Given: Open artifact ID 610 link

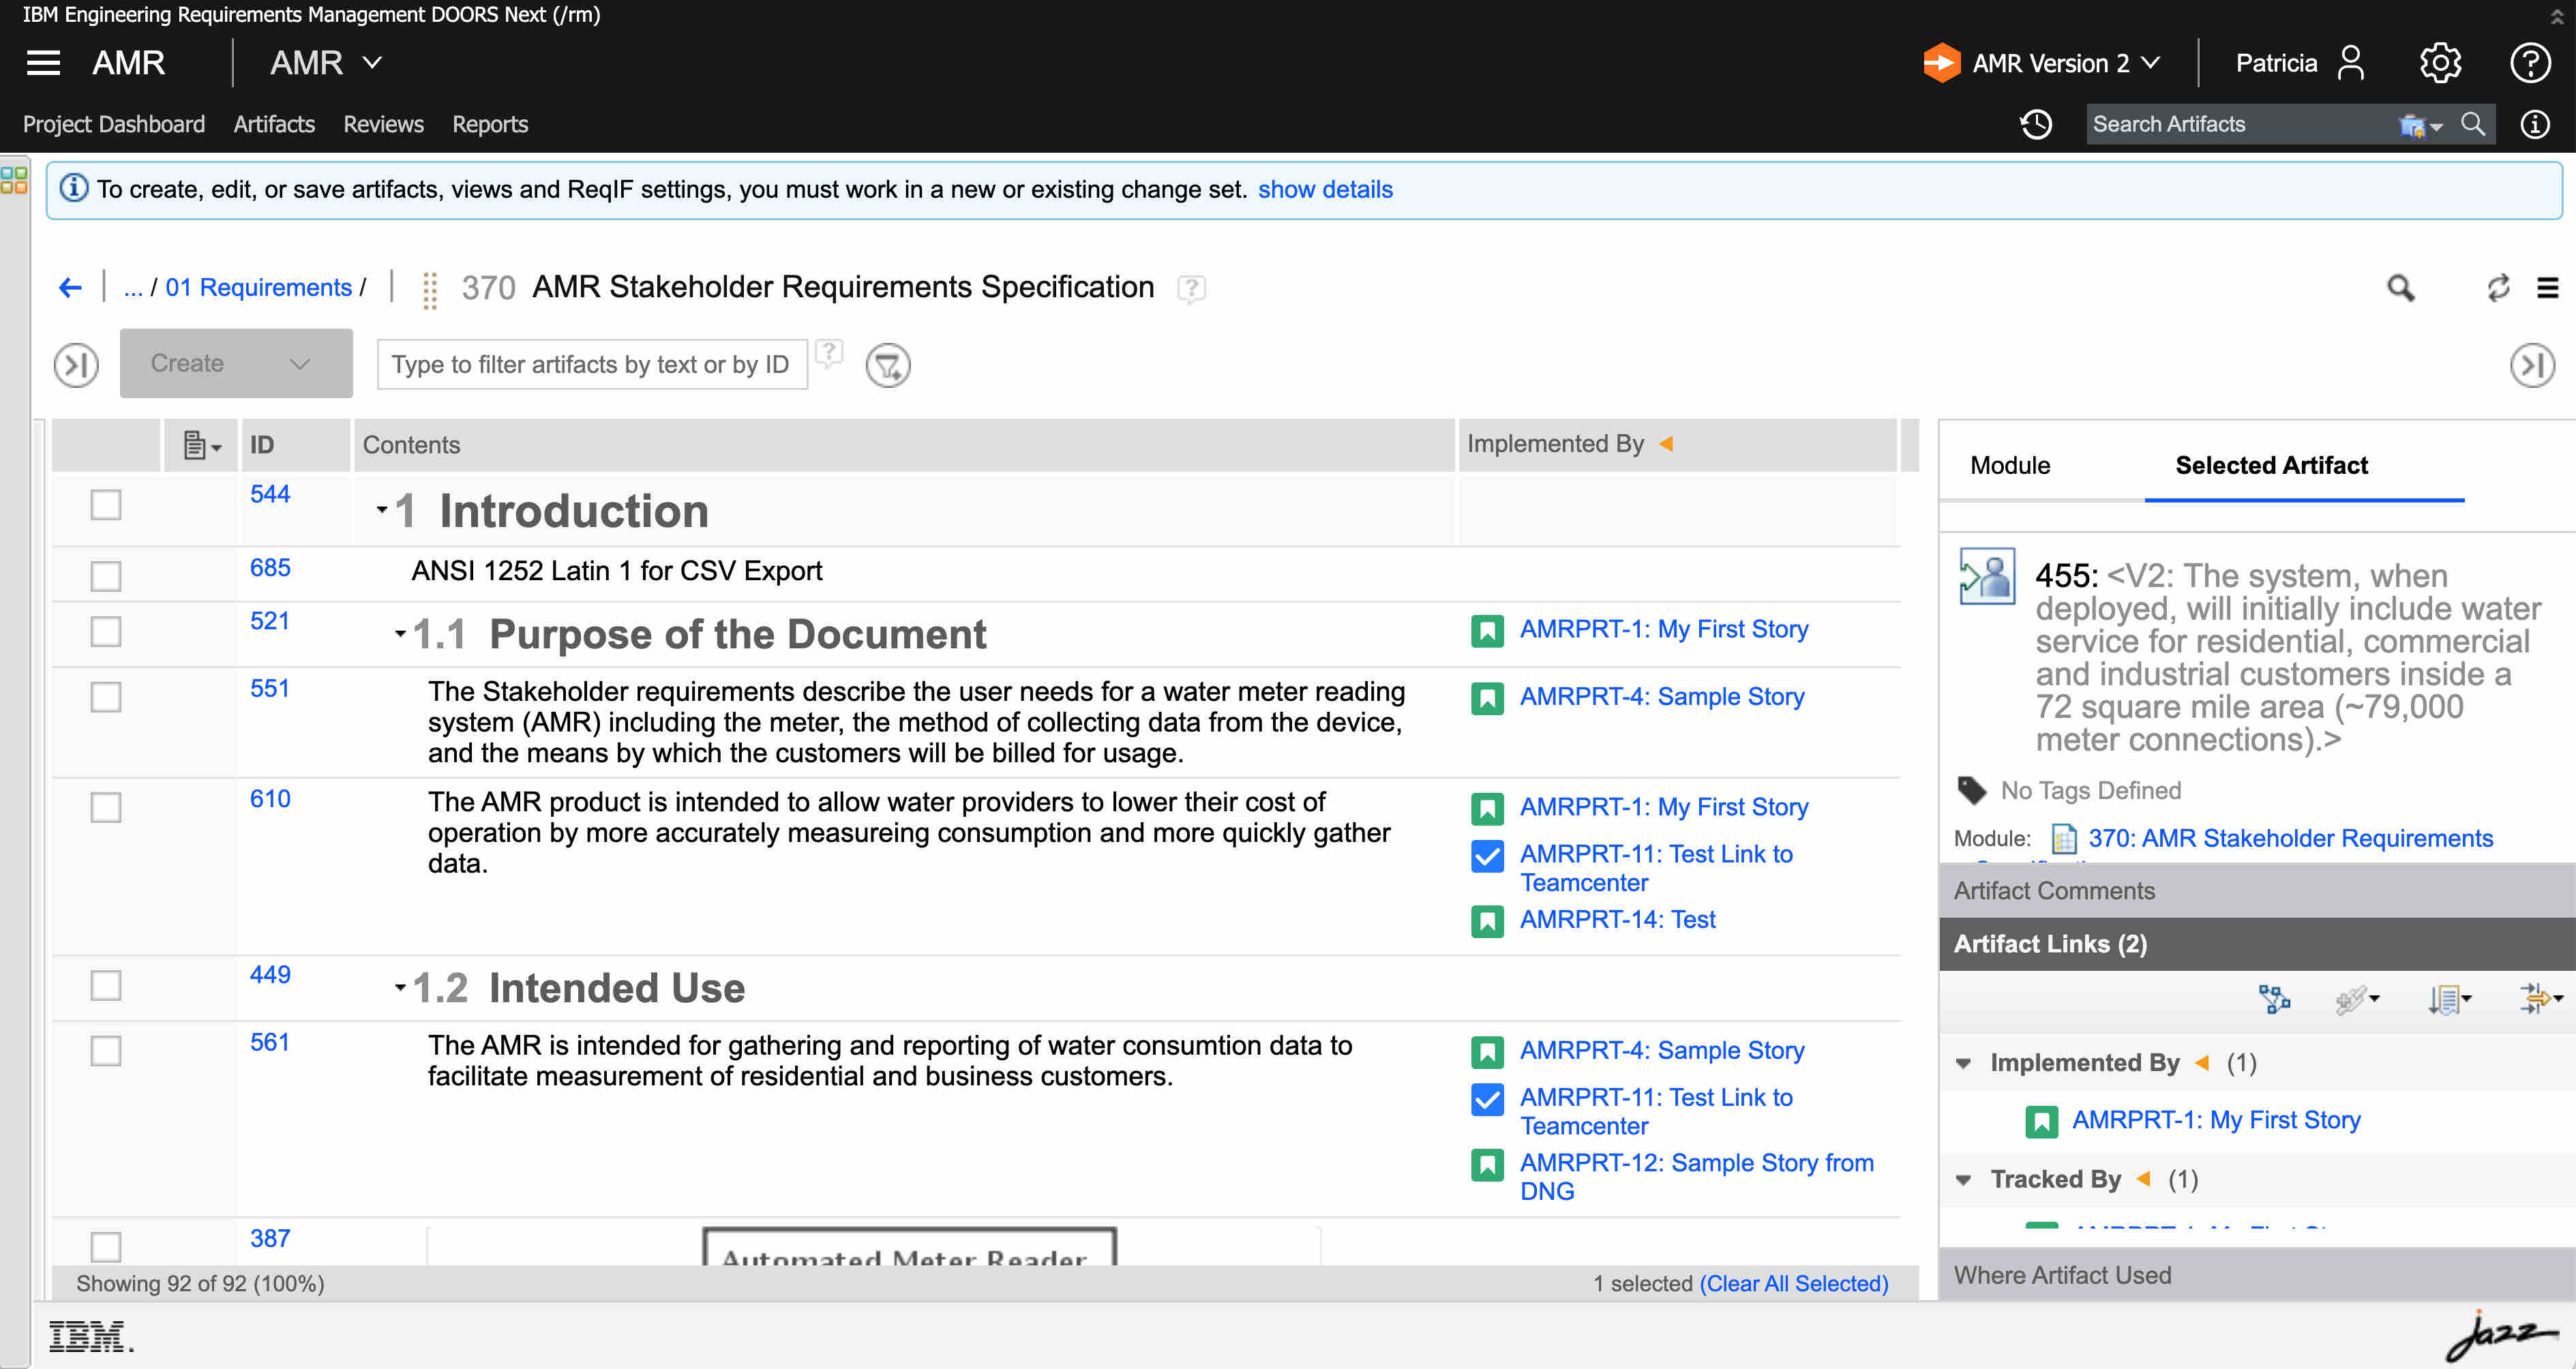Looking at the screenshot, I should coord(270,799).
